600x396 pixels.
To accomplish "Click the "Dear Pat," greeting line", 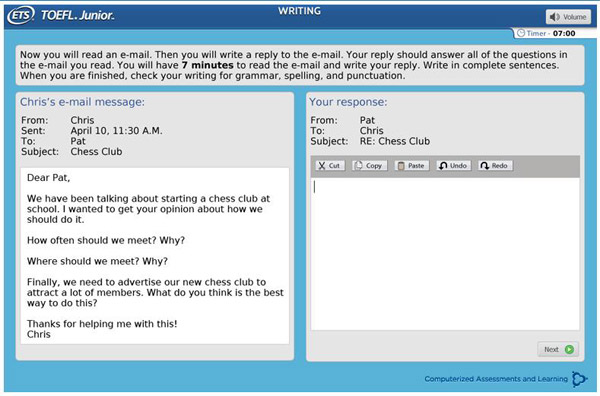I will point(49,178).
